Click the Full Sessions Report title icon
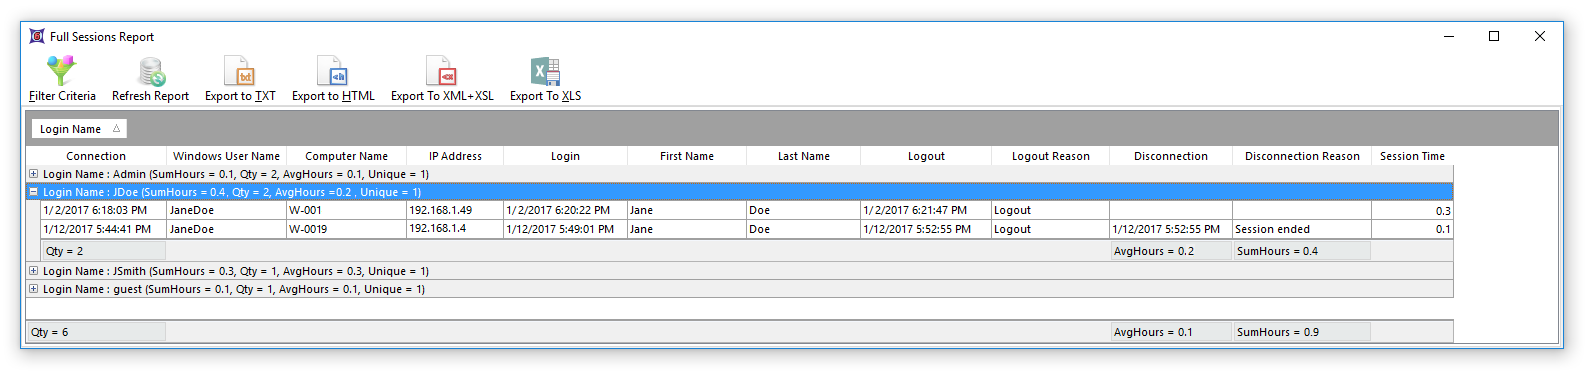Screen dimensions: 1585x378 37,36
